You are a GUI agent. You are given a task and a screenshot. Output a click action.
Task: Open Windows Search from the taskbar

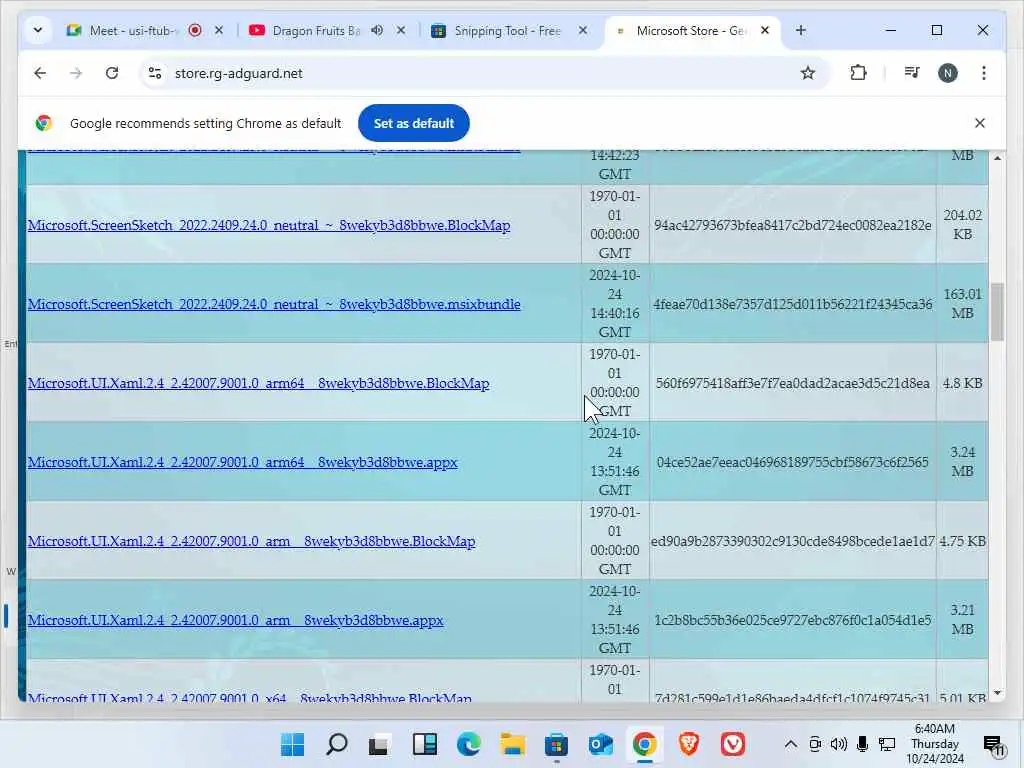click(336, 744)
